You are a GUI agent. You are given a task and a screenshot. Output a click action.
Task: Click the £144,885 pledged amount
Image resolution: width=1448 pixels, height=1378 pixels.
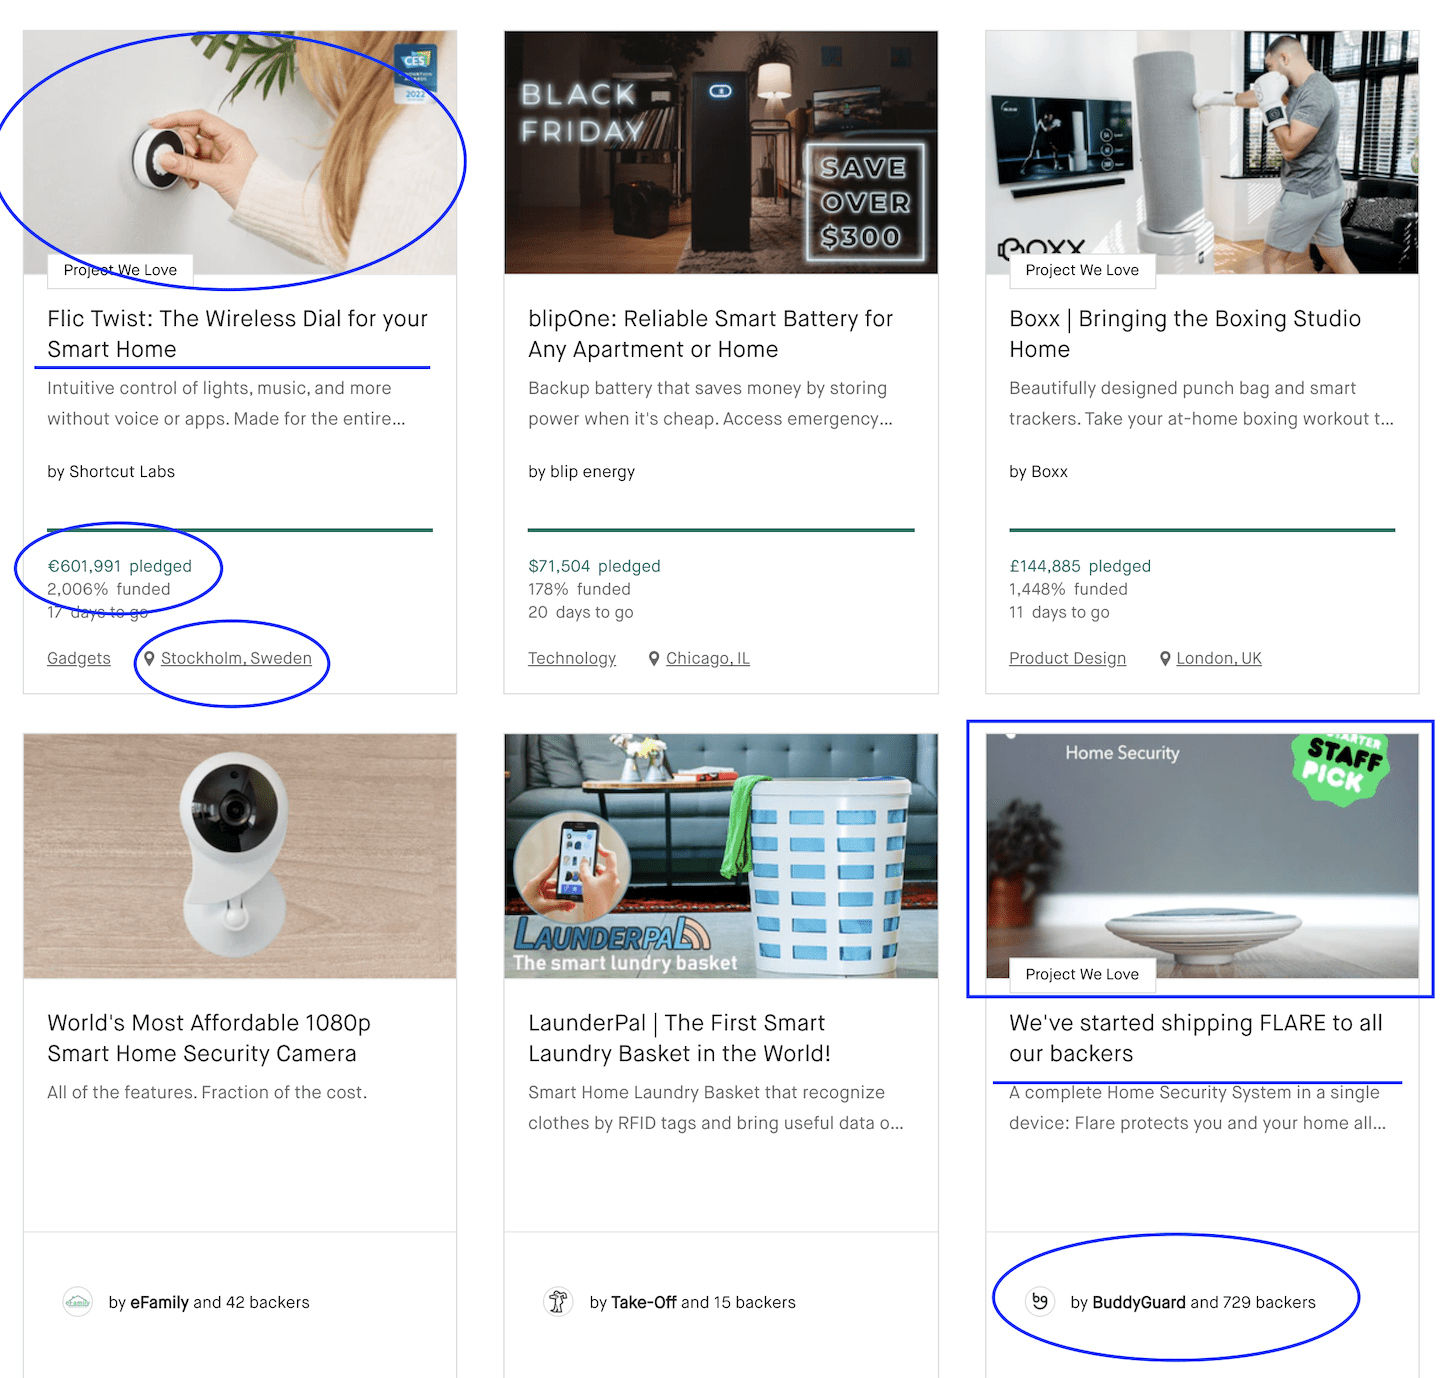[1080, 566]
